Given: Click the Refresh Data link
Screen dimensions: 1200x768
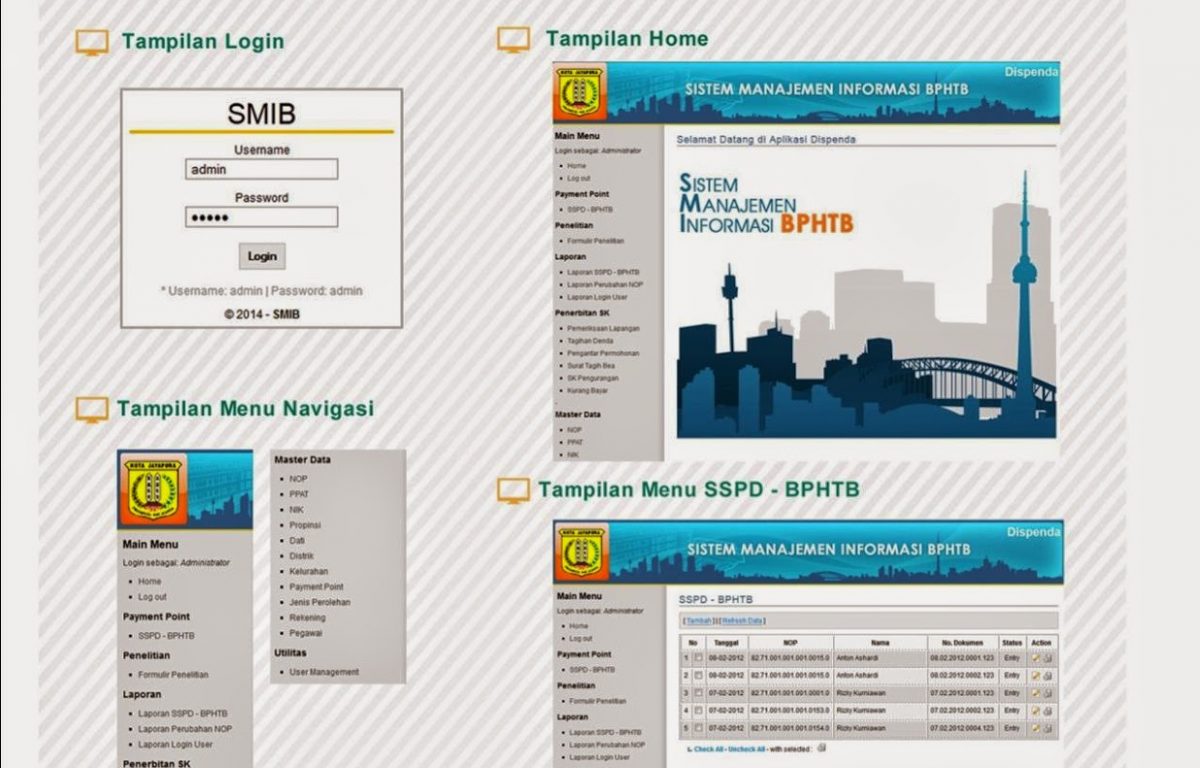Looking at the screenshot, I should tap(742, 621).
